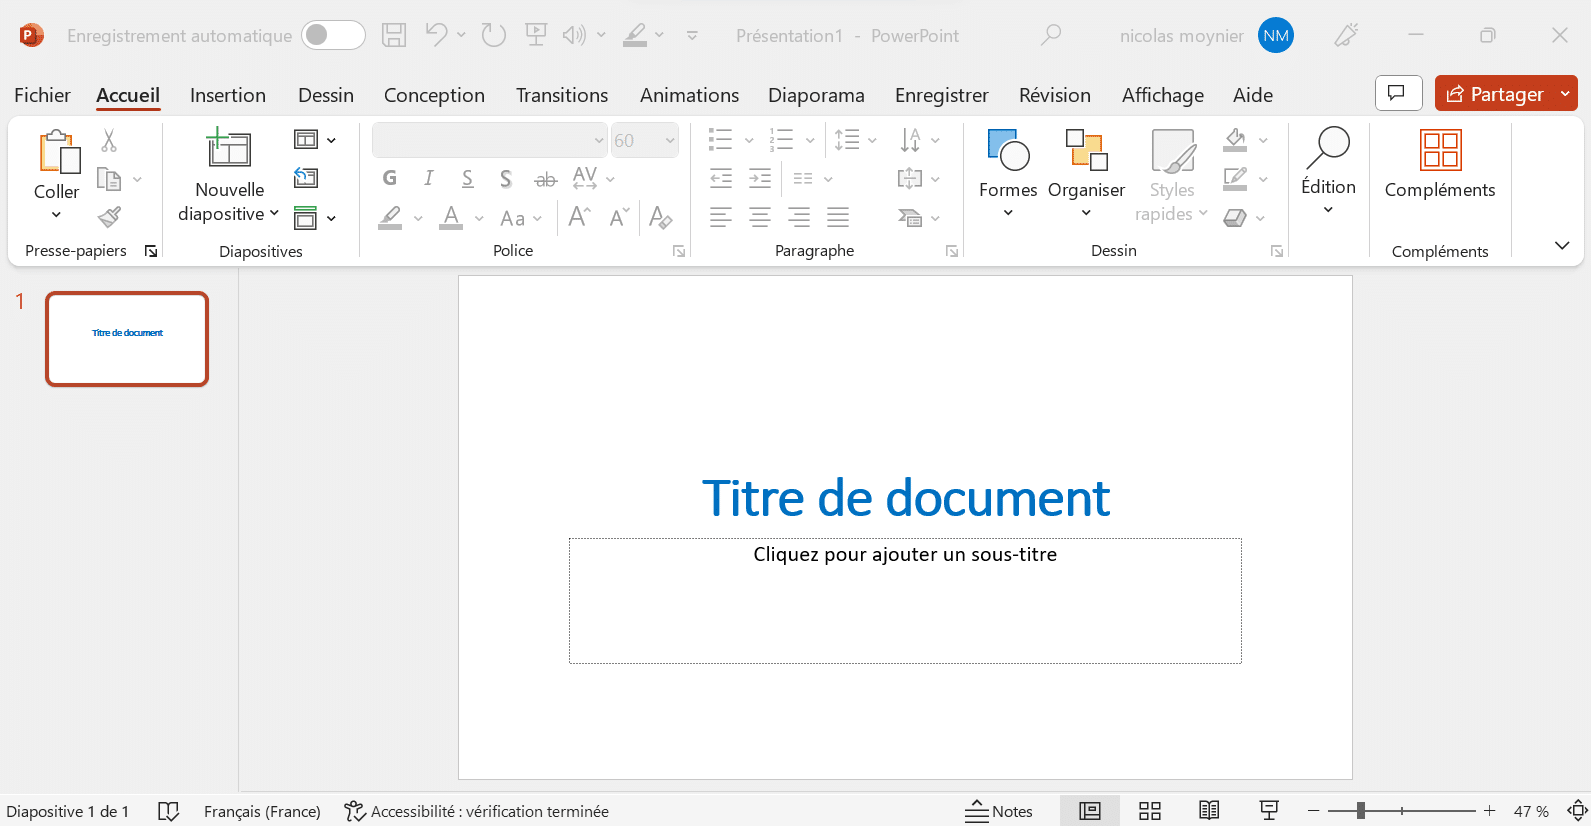
Task: Click the New slide icon
Action: [x=229, y=148]
